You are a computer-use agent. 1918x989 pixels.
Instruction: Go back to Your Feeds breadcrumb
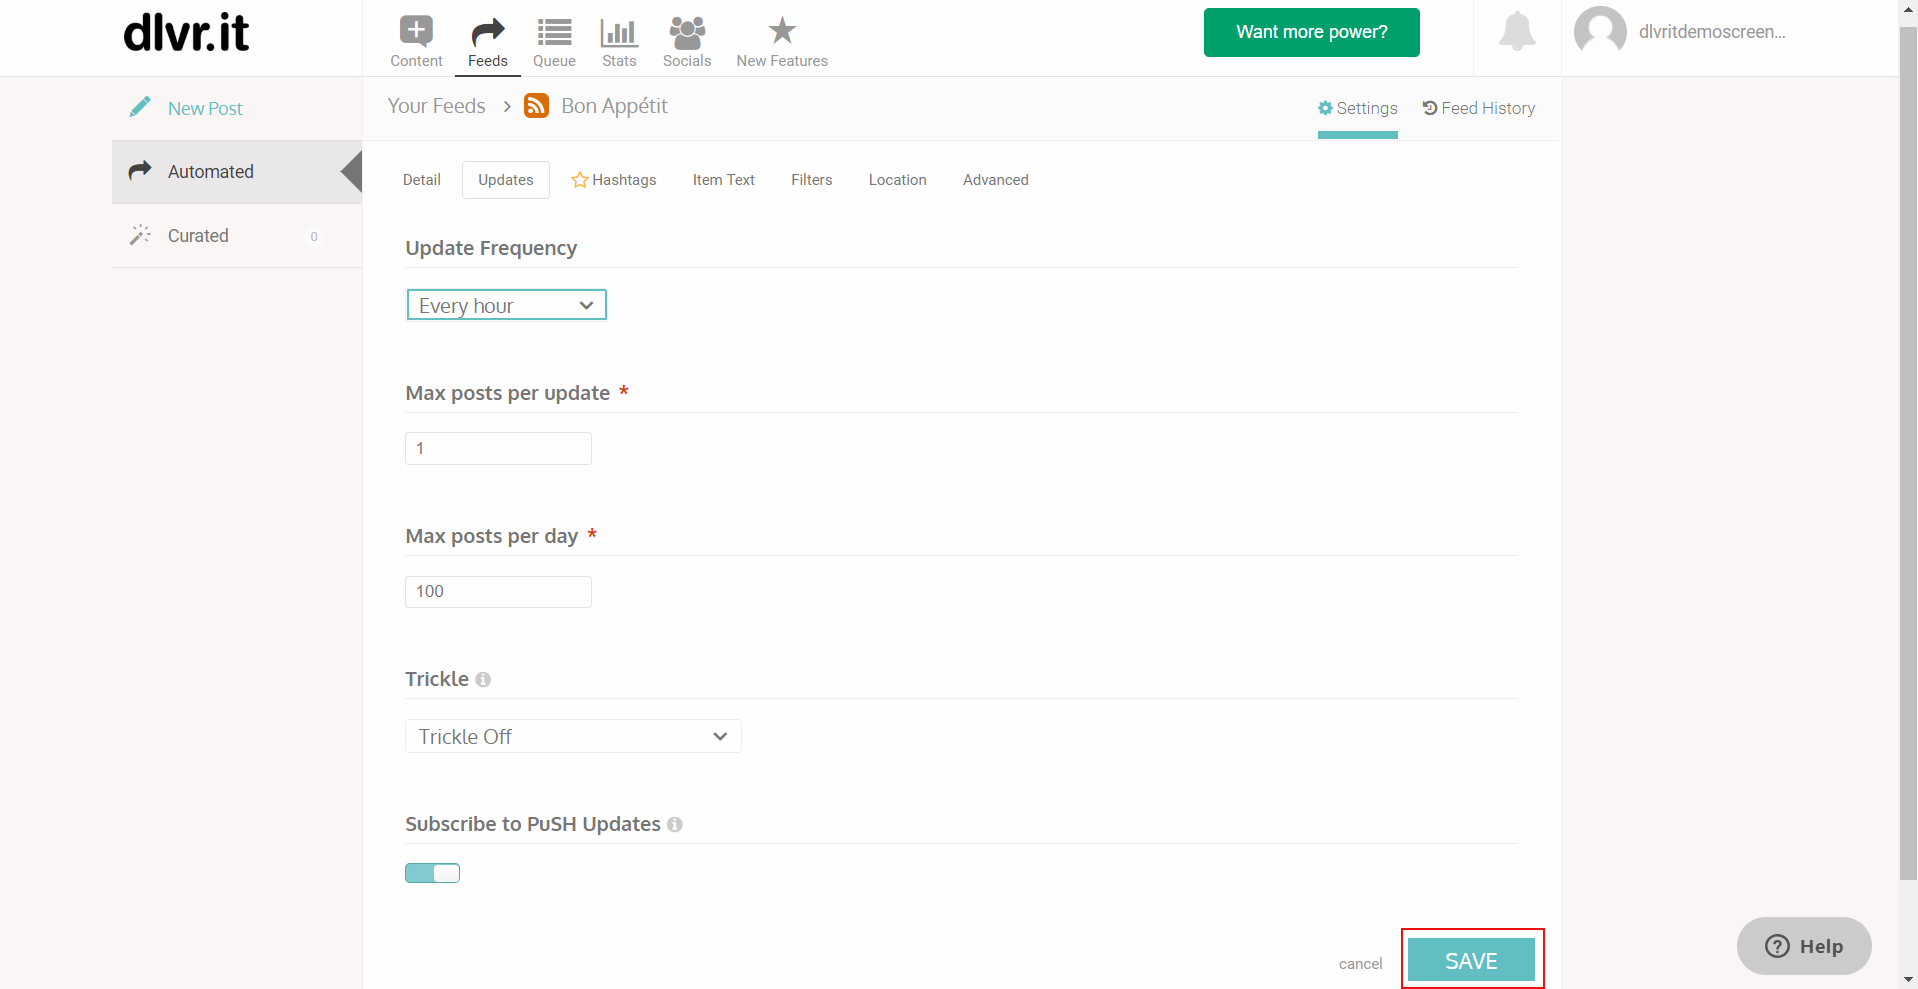[x=437, y=106]
